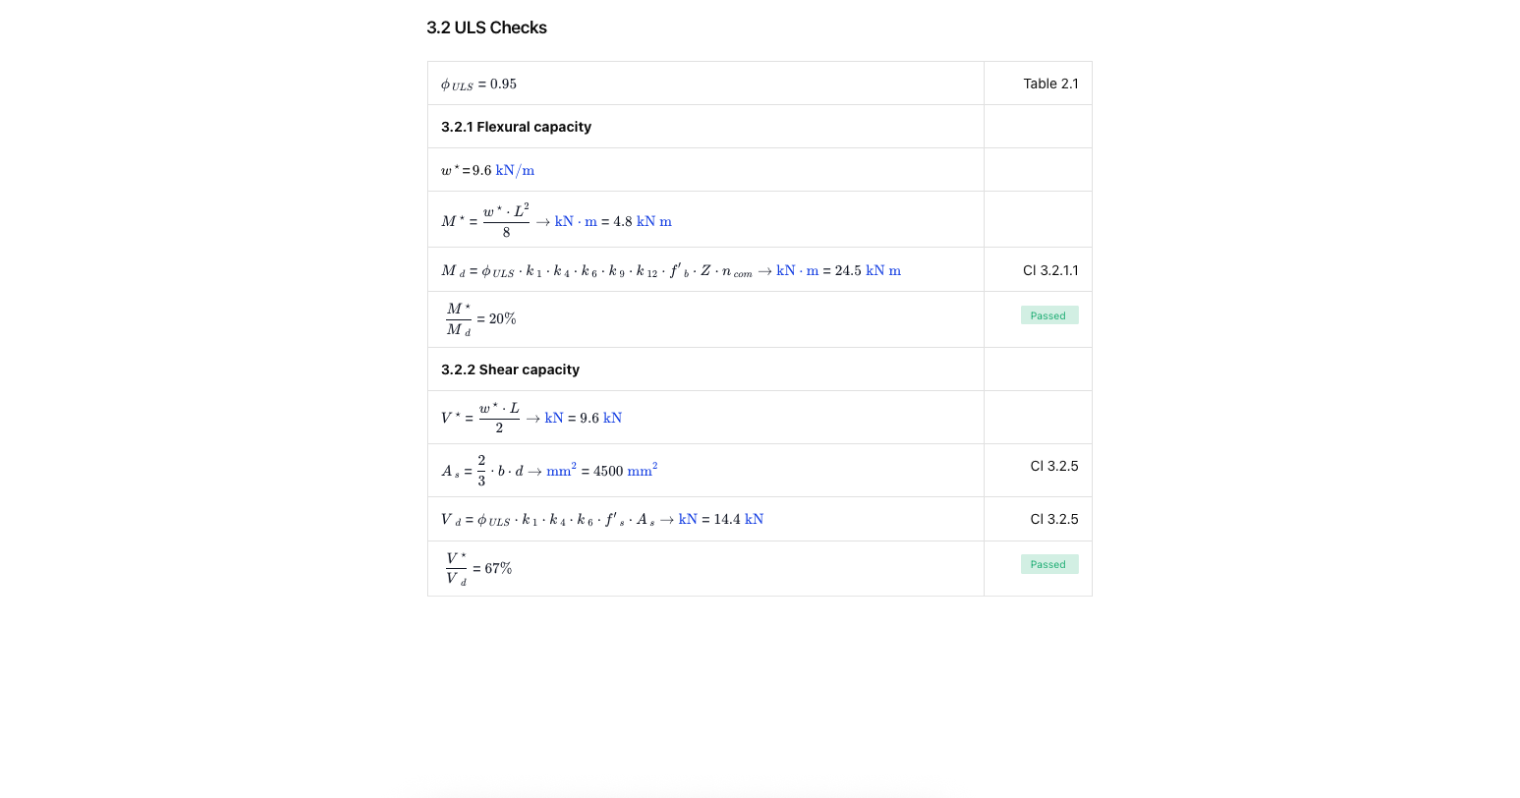Click the M*/Md = 20% ratio
Image resolution: width=1520 pixels, height=798 pixels.
[x=481, y=319]
